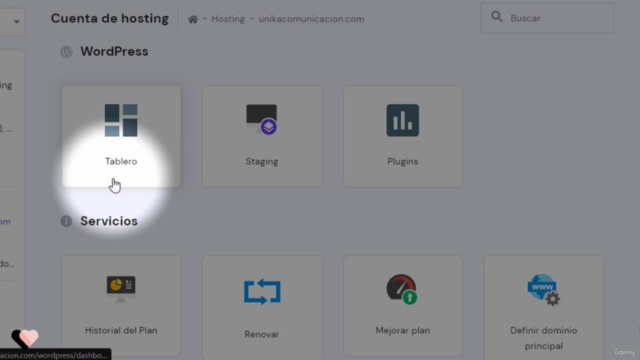Select the Renovar label
The image size is (640, 360).
point(262,334)
